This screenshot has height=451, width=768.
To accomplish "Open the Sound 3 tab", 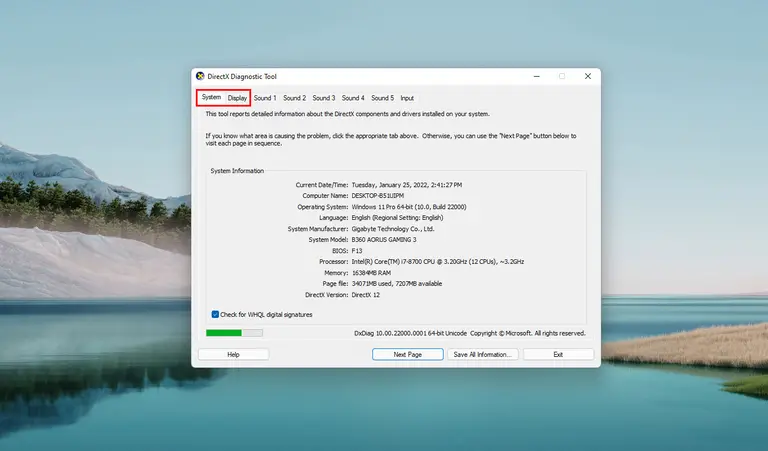I will pos(324,98).
